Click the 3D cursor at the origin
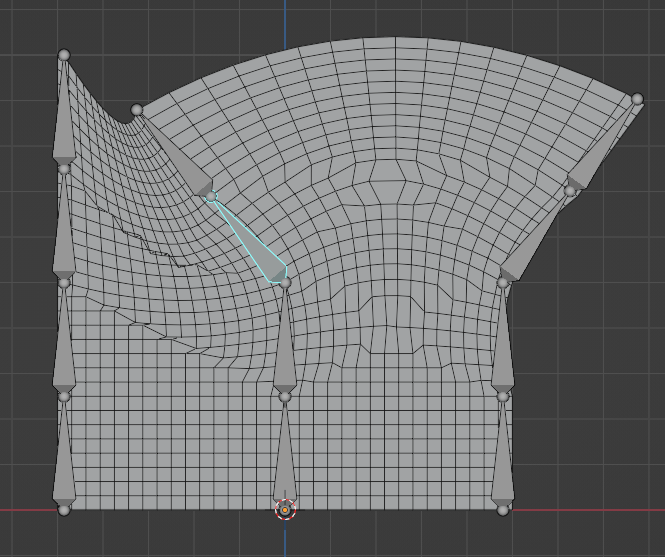This screenshot has height=557, width=665. (285, 510)
